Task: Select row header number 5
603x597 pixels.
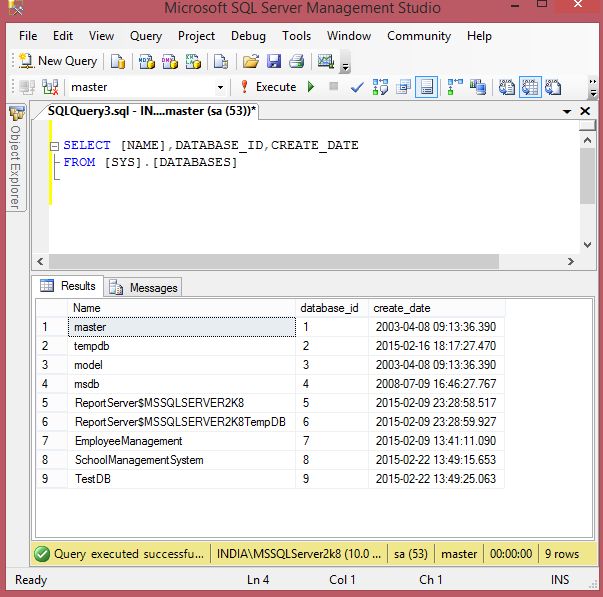Action: coord(52,403)
